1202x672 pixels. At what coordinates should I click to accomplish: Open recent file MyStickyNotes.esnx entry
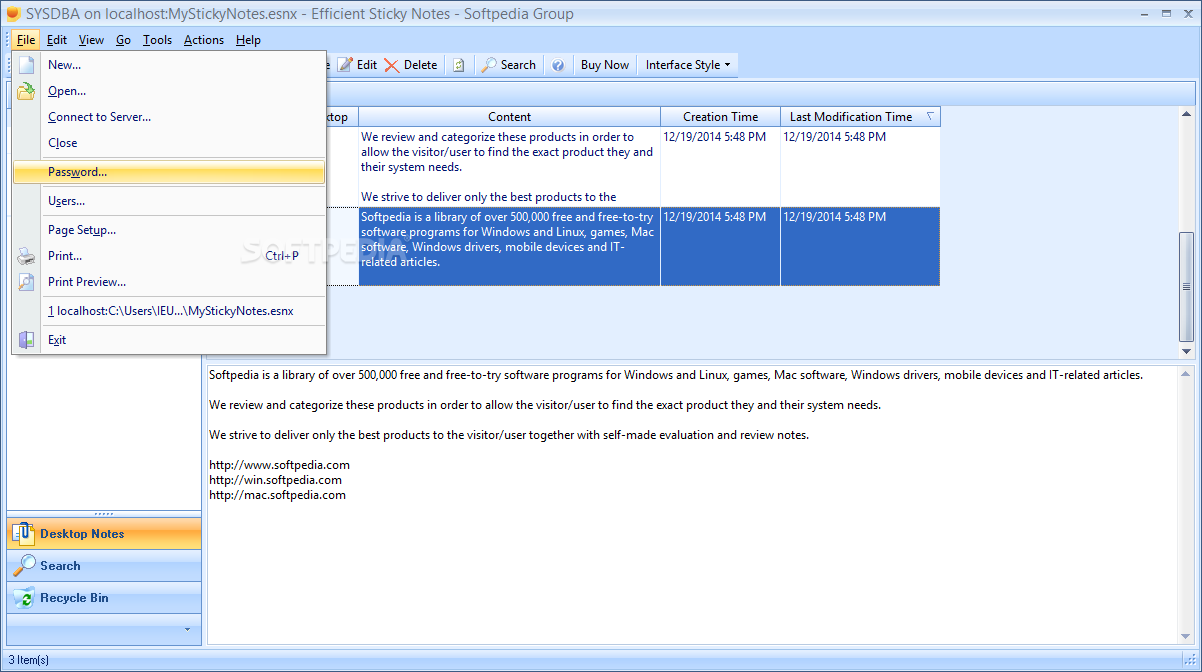click(x=168, y=311)
